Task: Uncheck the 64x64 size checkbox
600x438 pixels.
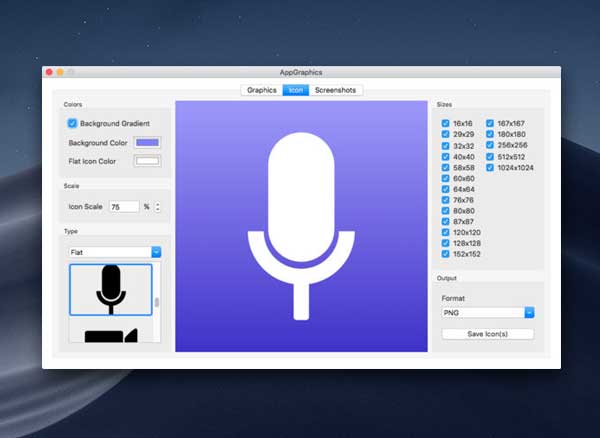Action: [x=445, y=189]
